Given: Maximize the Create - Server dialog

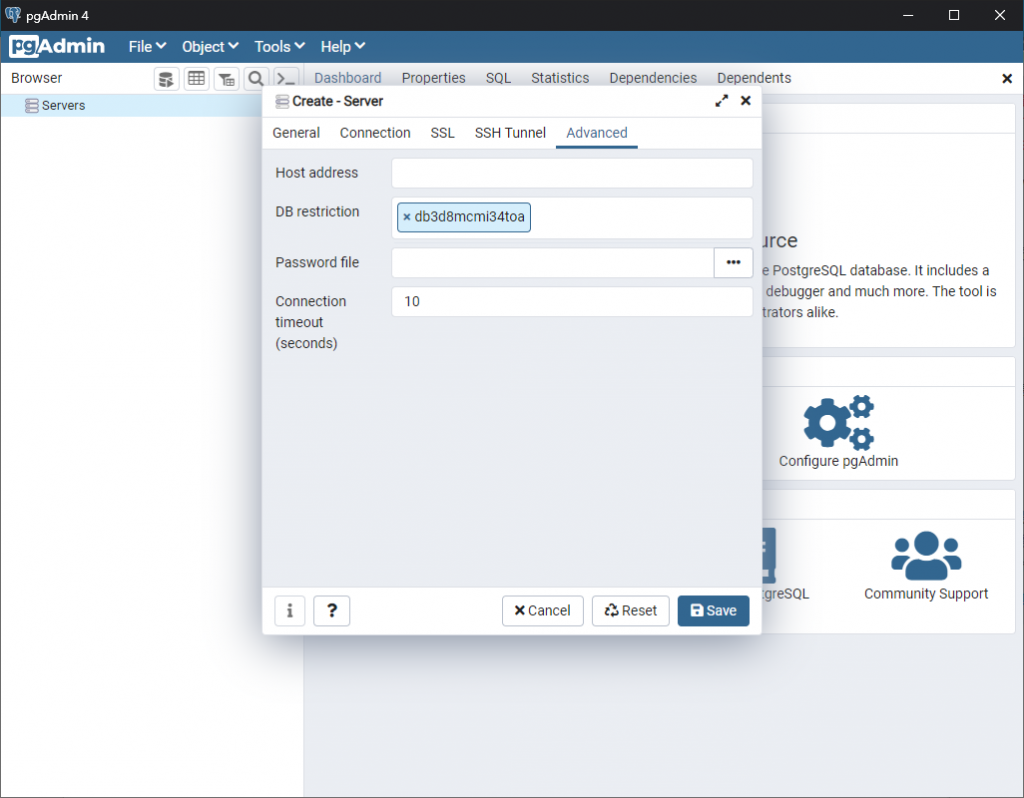Looking at the screenshot, I should coord(722,101).
